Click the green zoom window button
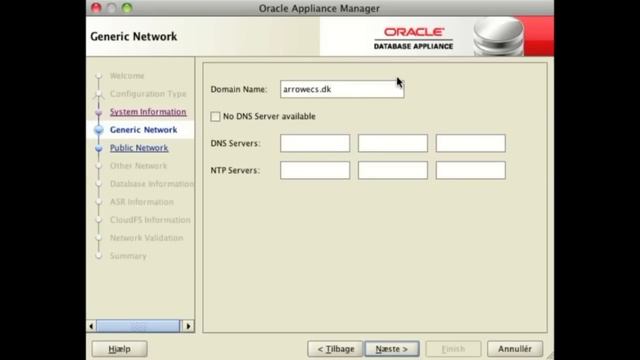Image resolution: width=640 pixels, height=360 pixels. click(x=127, y=8)
